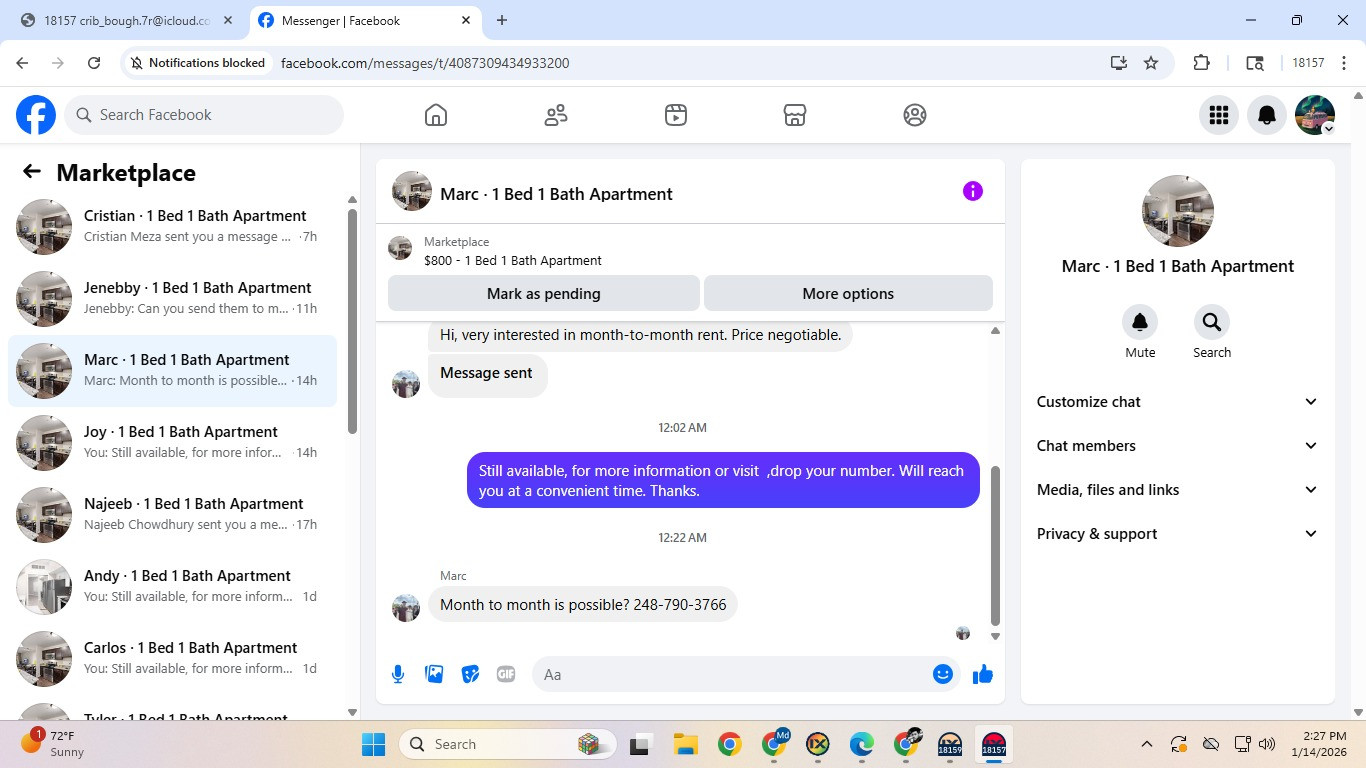Image resolution: width=1366 pixels, height=768 pixels.
Task: Open conversation information purple icon
Action: pos(973,191)
